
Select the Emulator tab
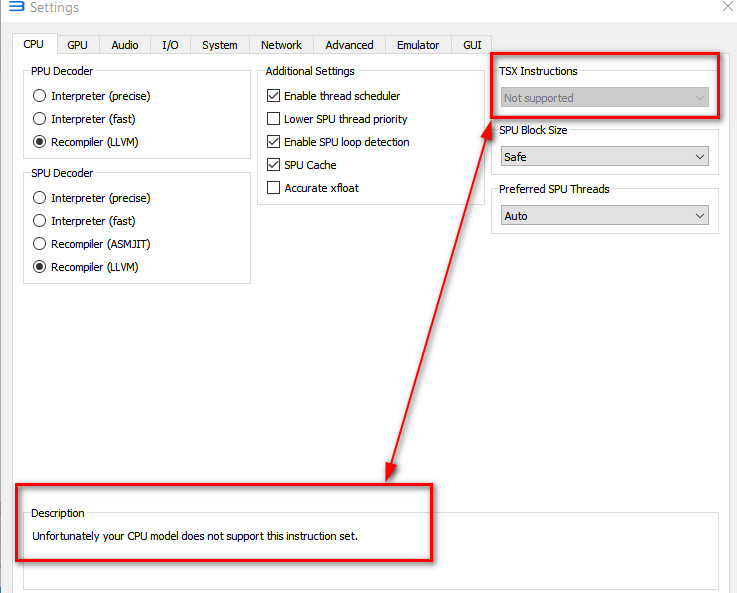417,45
